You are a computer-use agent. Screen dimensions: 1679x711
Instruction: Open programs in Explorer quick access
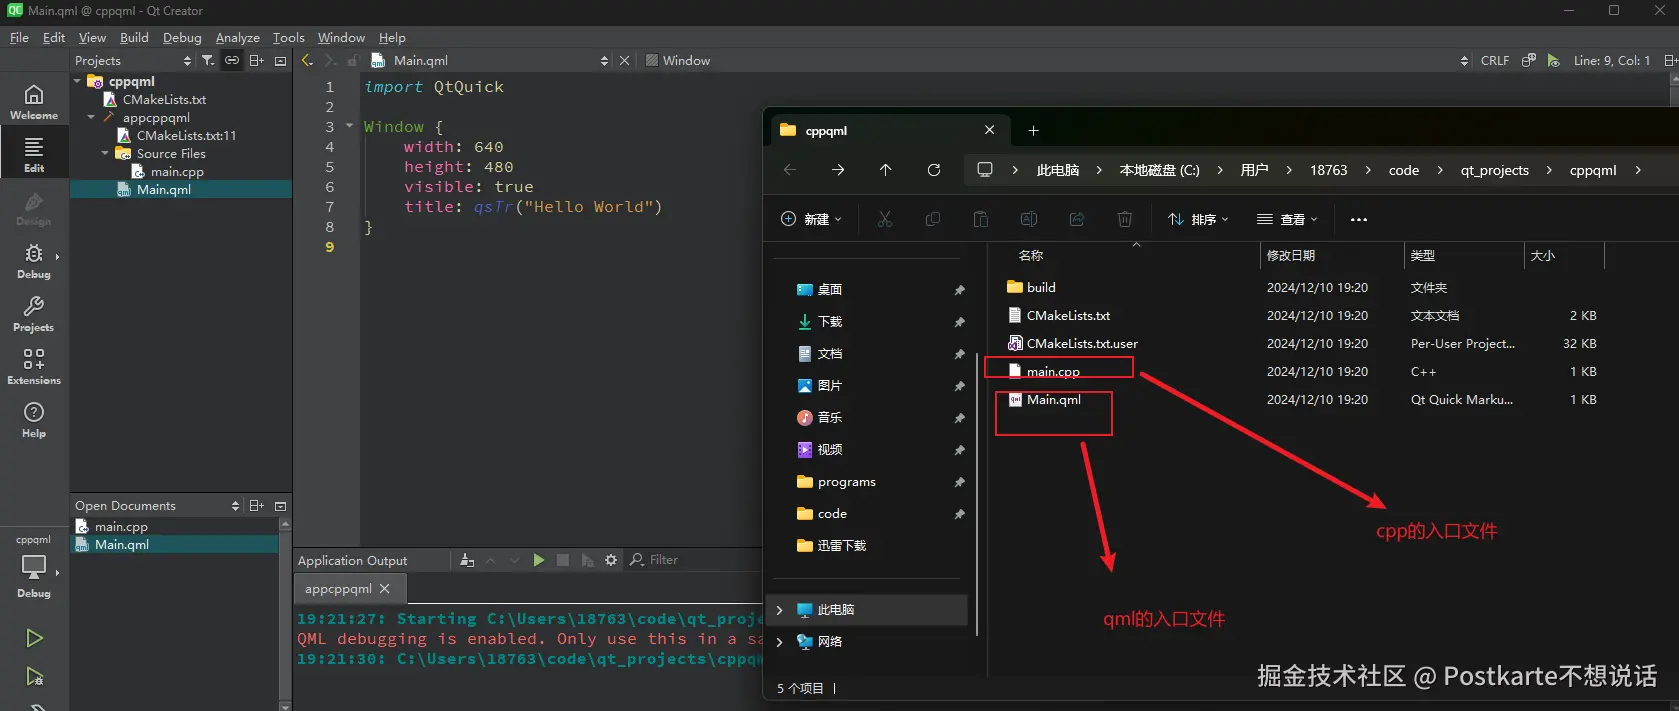[x=846, y=481]
